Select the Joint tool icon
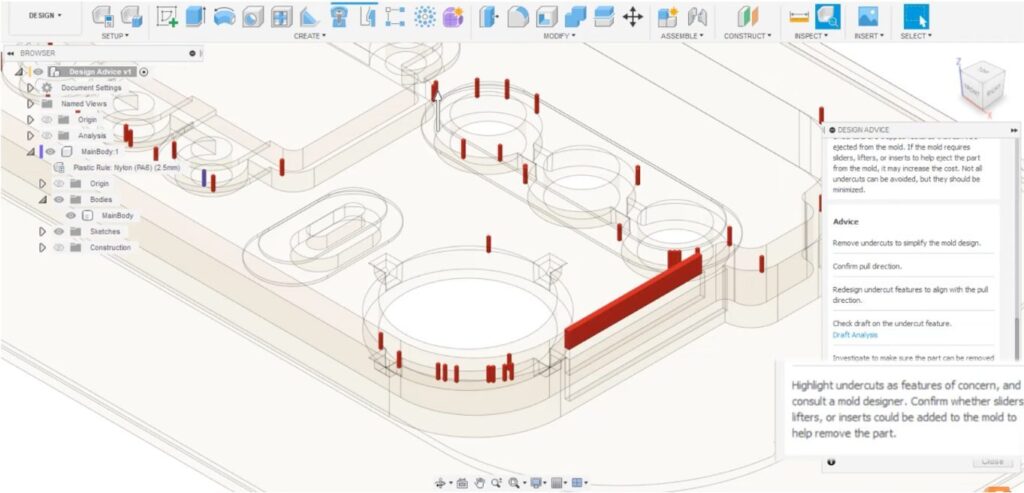 click(x=697, y=17)
